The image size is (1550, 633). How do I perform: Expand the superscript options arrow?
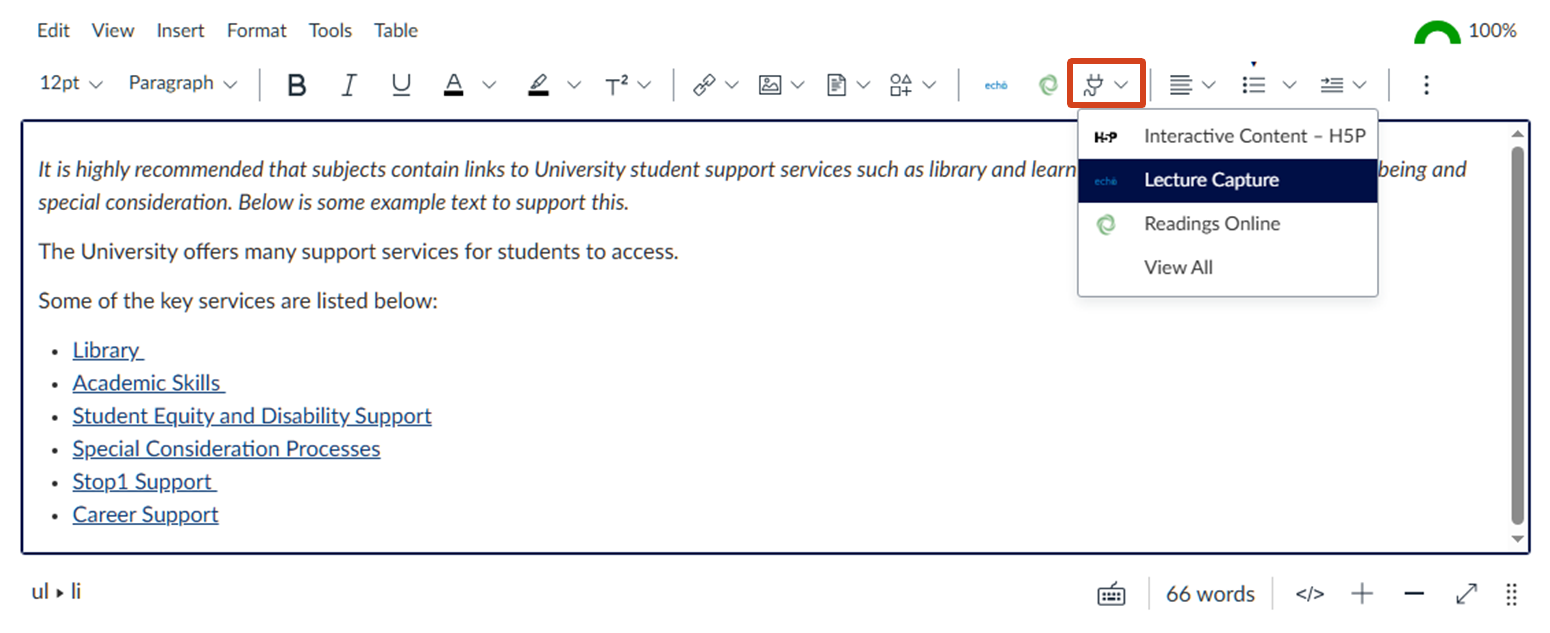pyautogui.click(x=643, y=85)
